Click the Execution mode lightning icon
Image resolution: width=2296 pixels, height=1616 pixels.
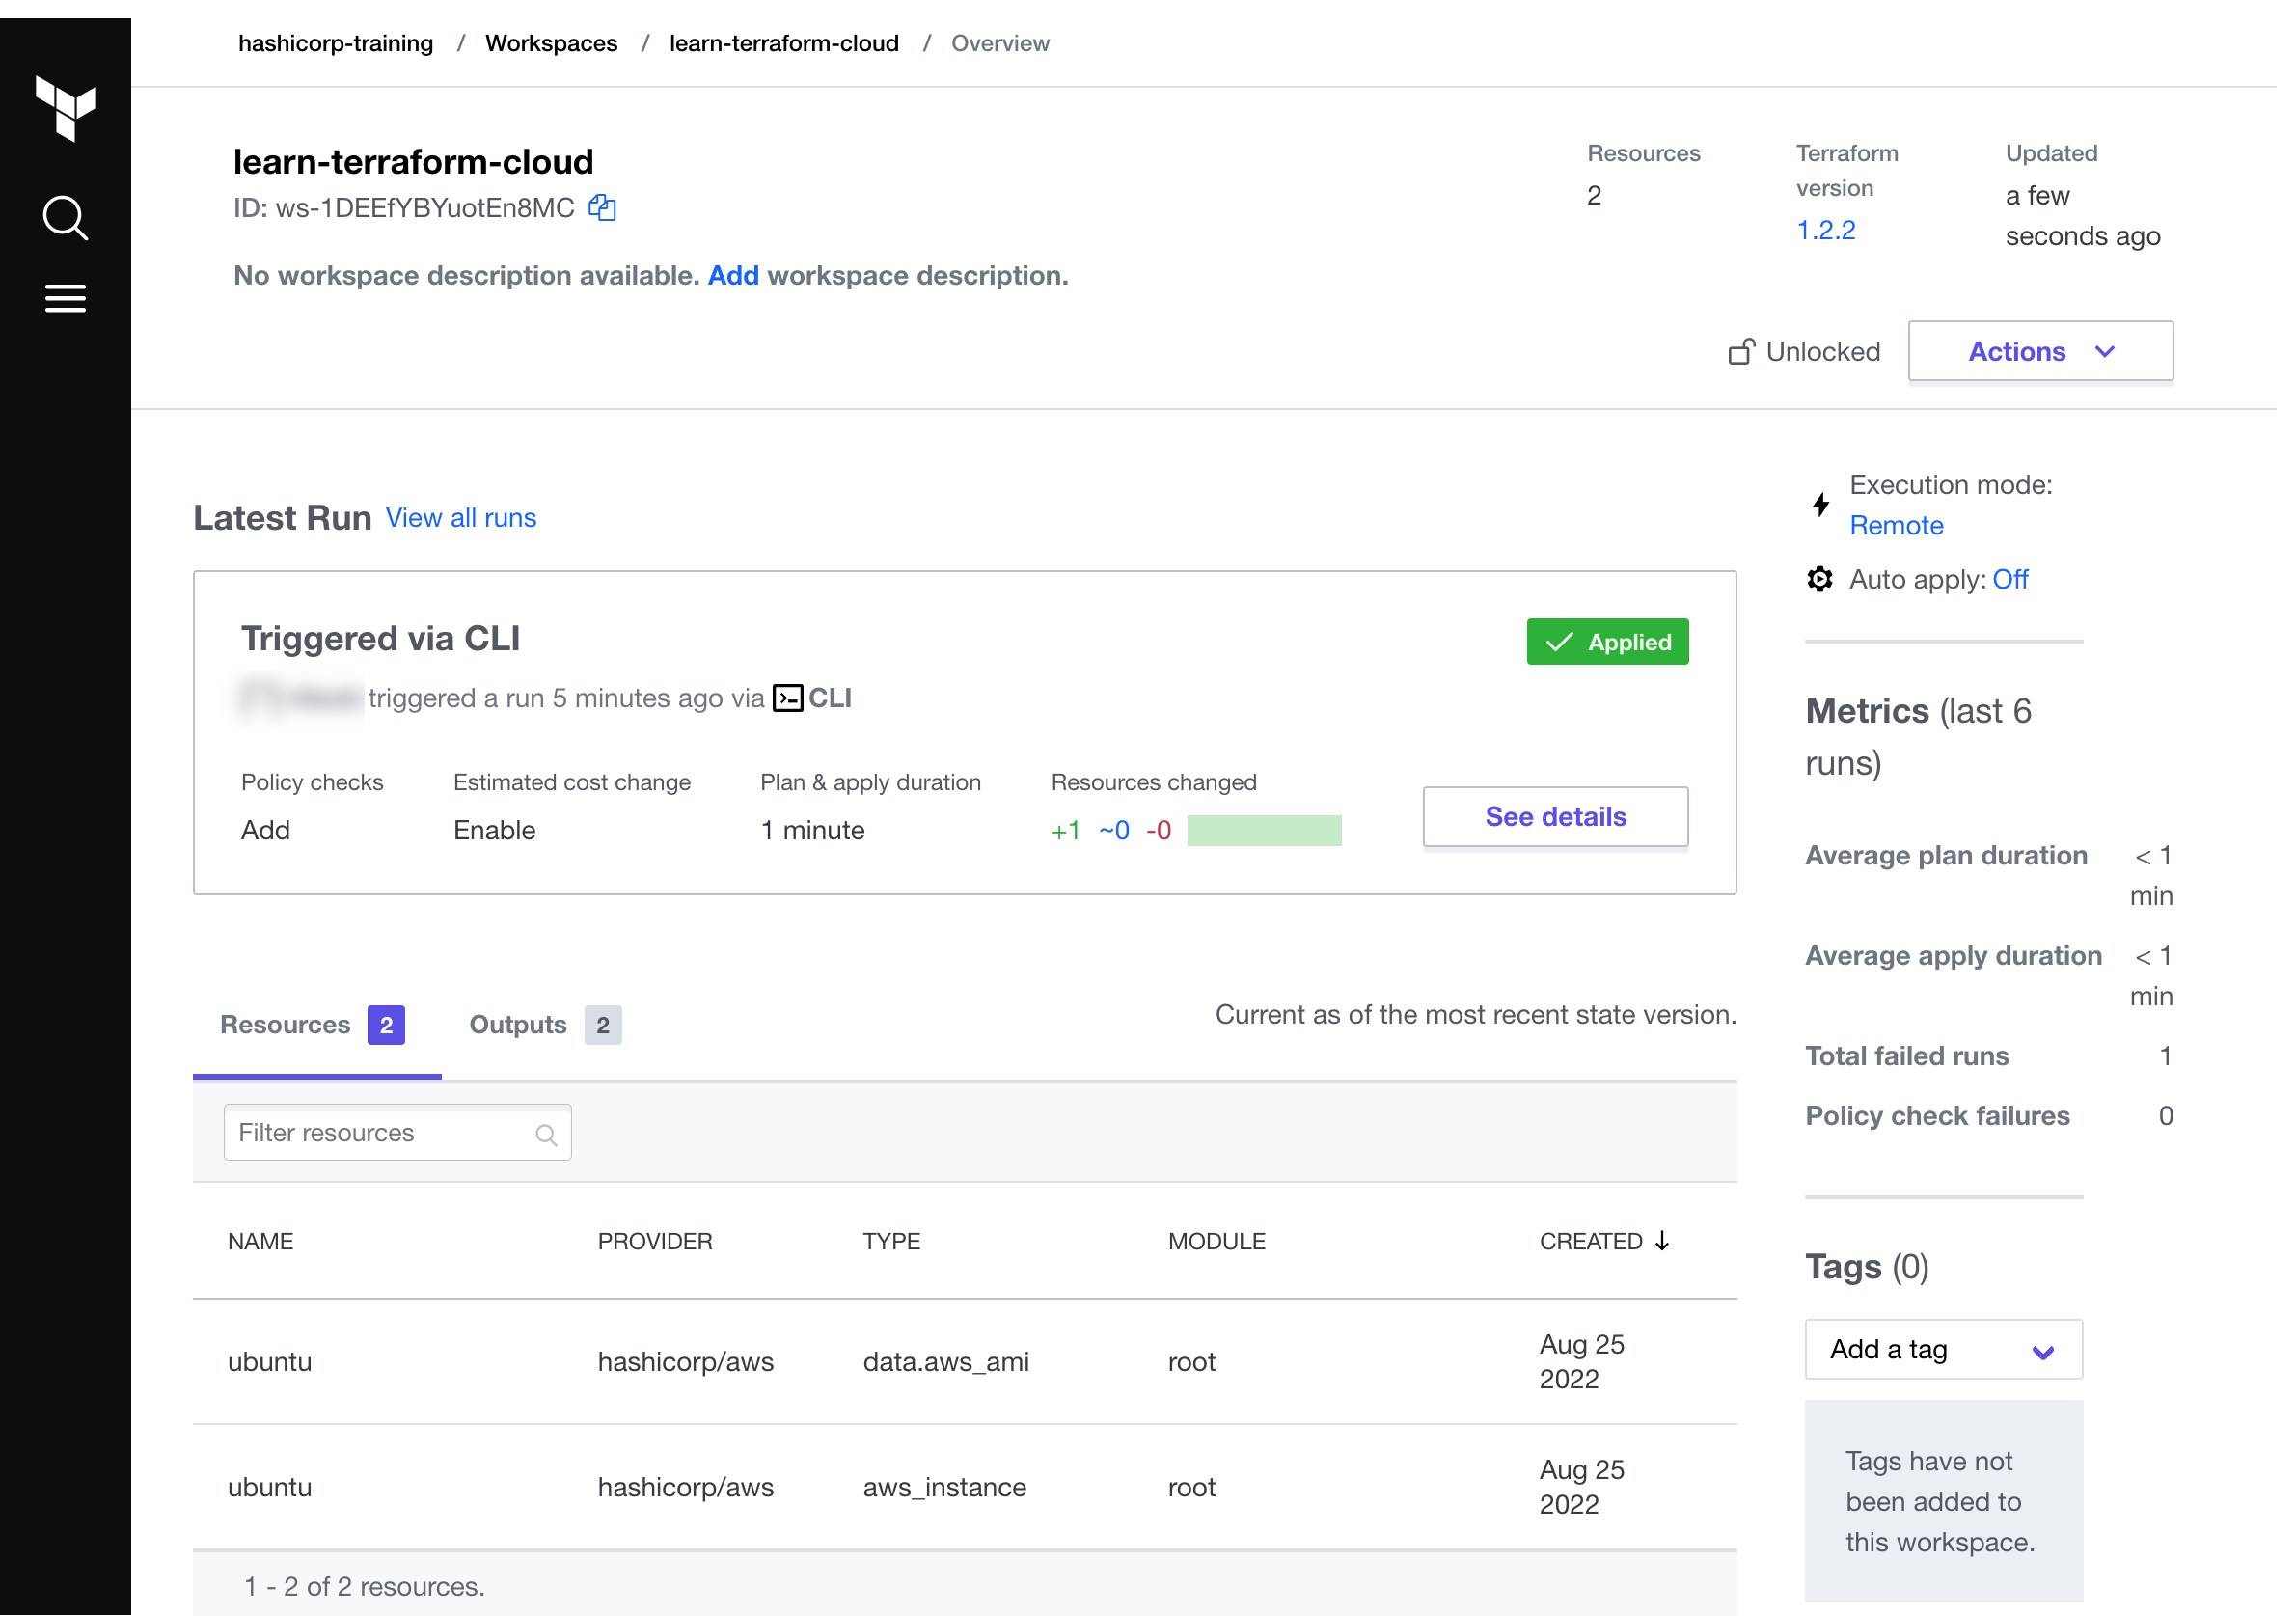click(1821, 504)
